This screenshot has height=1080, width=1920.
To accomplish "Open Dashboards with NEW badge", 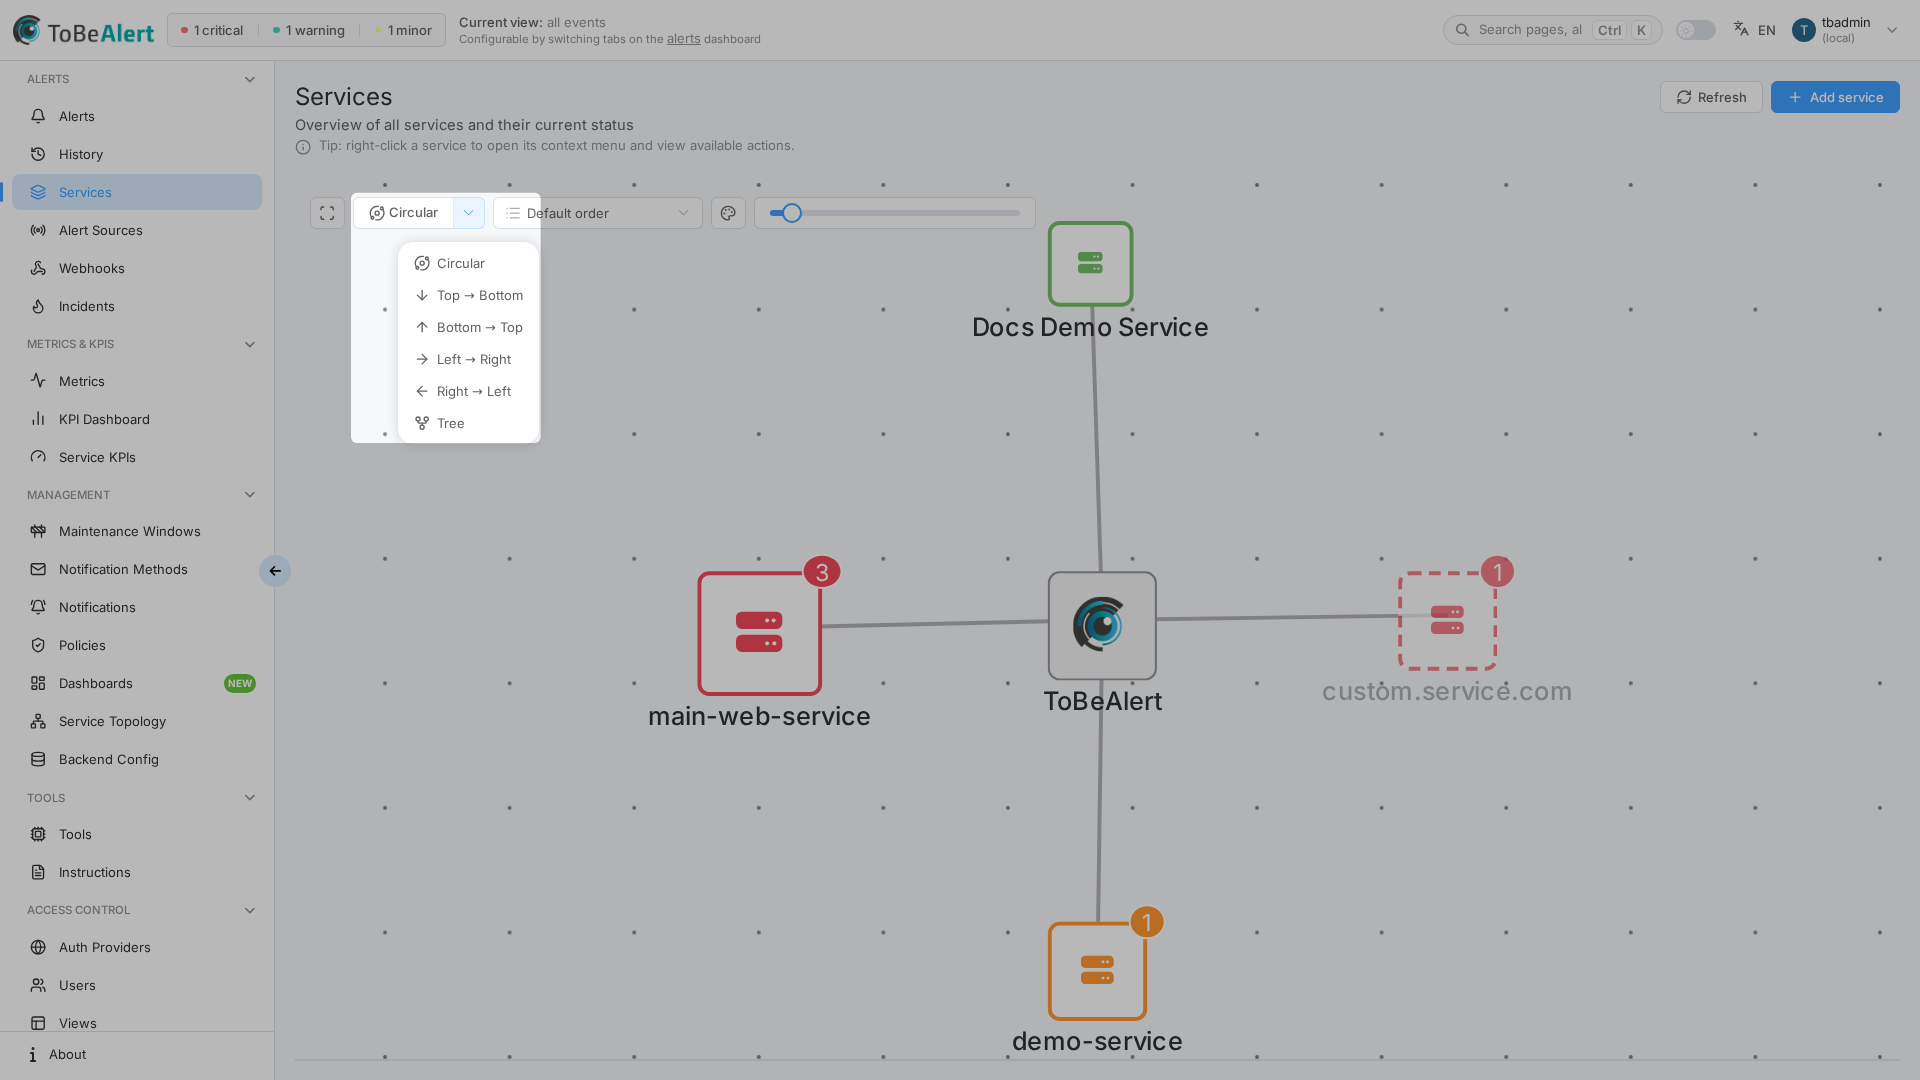I will [137, 683].
